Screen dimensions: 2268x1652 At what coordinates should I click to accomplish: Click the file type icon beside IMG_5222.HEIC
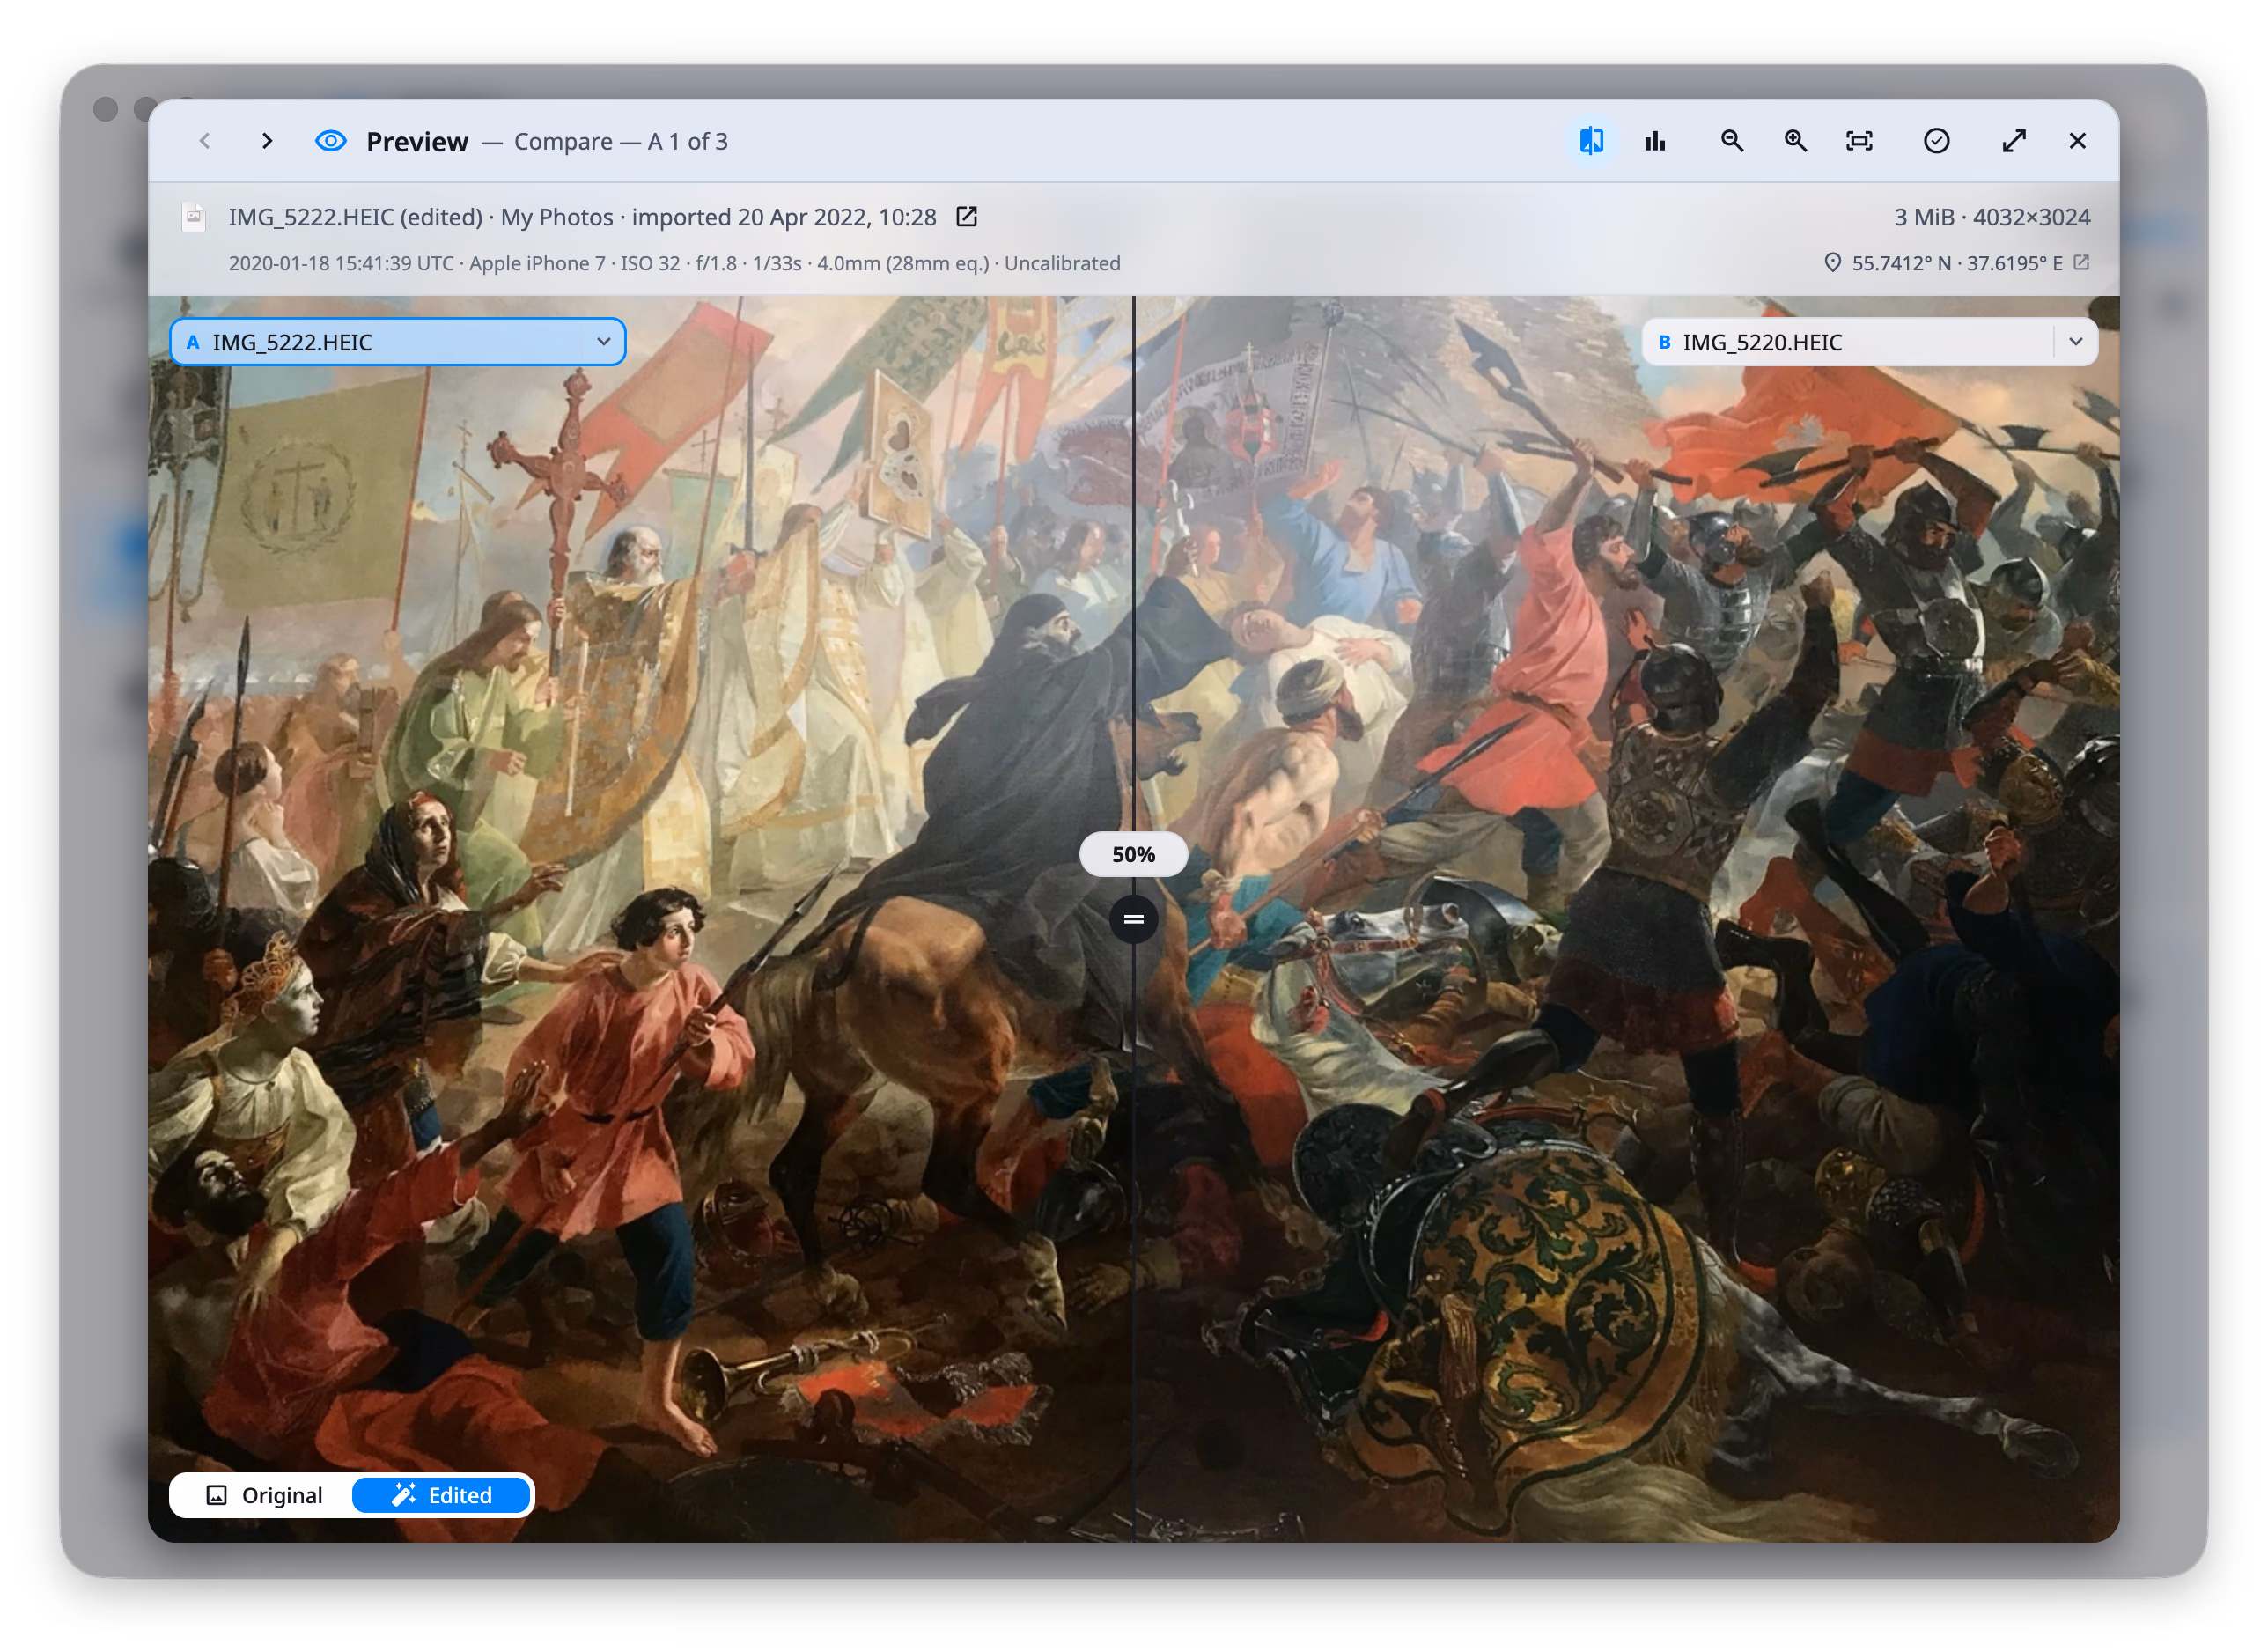pyautogui.click(x=194, y=217)
